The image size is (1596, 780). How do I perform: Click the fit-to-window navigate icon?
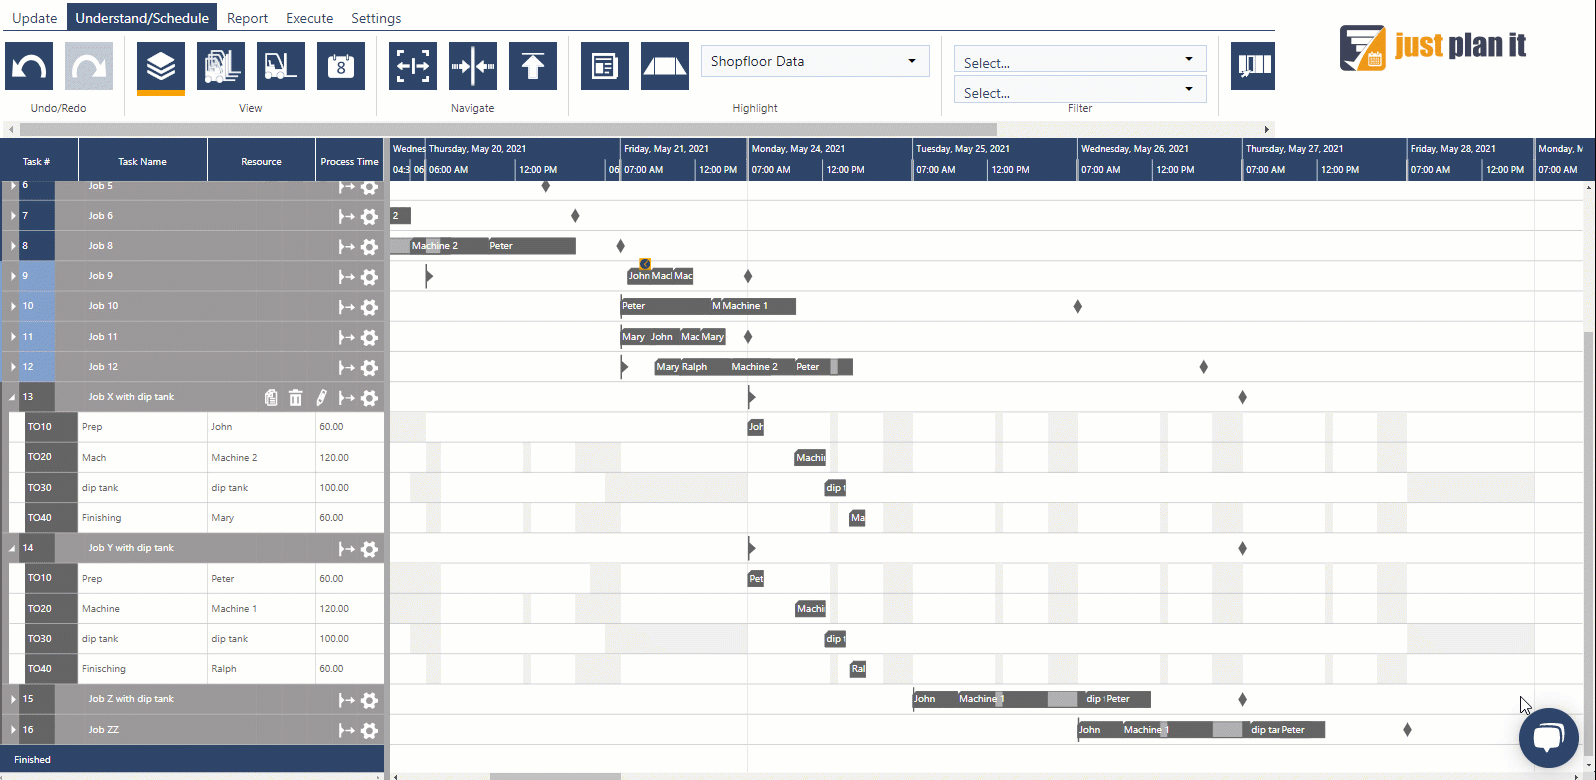tap(413, 67)
